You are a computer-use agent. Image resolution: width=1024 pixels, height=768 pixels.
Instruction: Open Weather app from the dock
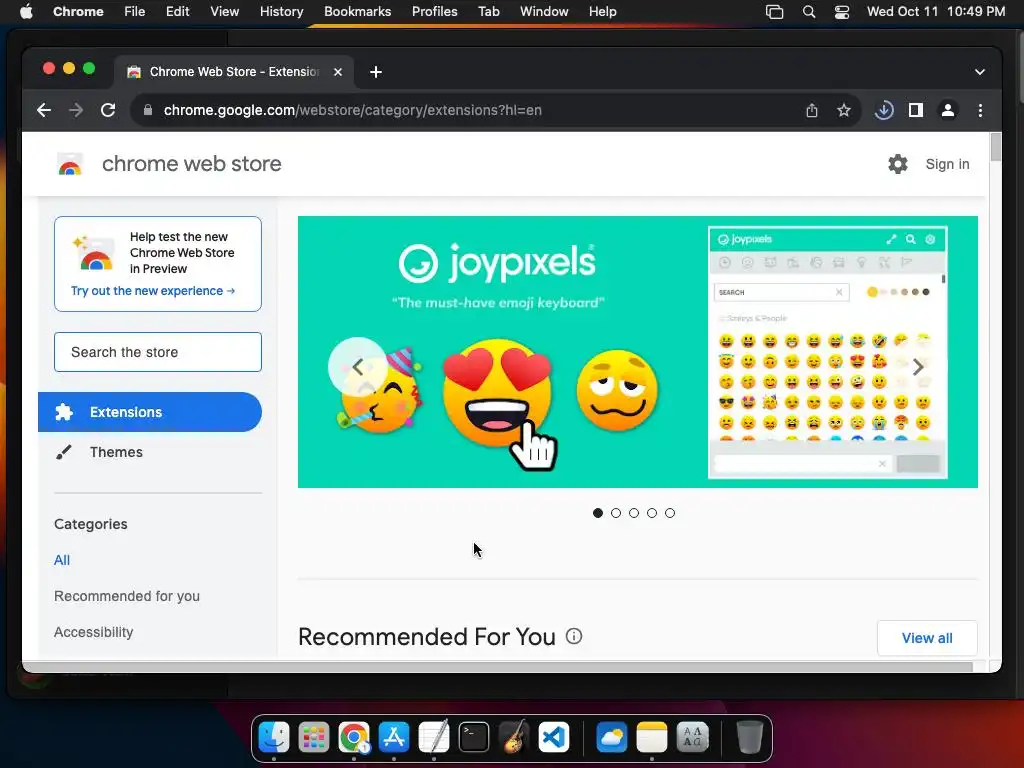click(612, 737)
